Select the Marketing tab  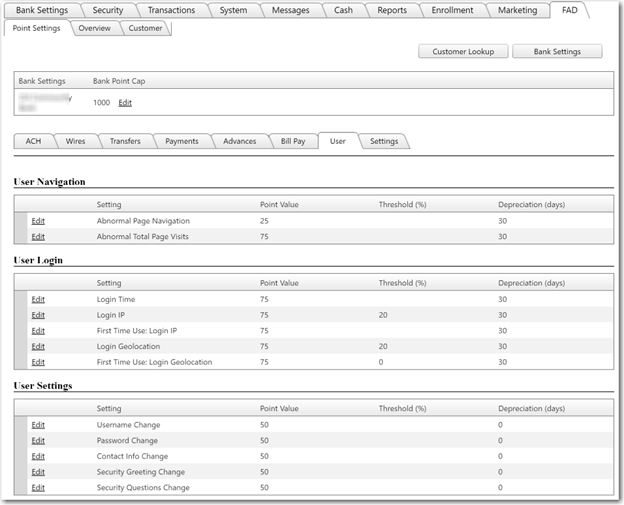(x=517, y=10)
